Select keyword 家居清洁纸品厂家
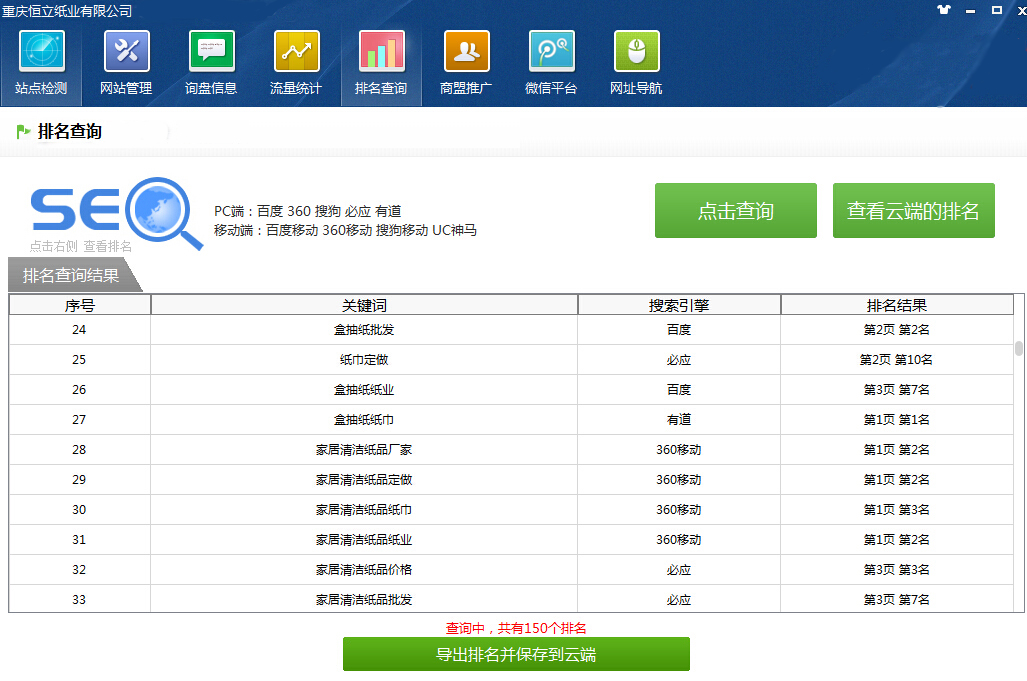The height and width of the screenshot is (681, 1027). pos(364,450)
